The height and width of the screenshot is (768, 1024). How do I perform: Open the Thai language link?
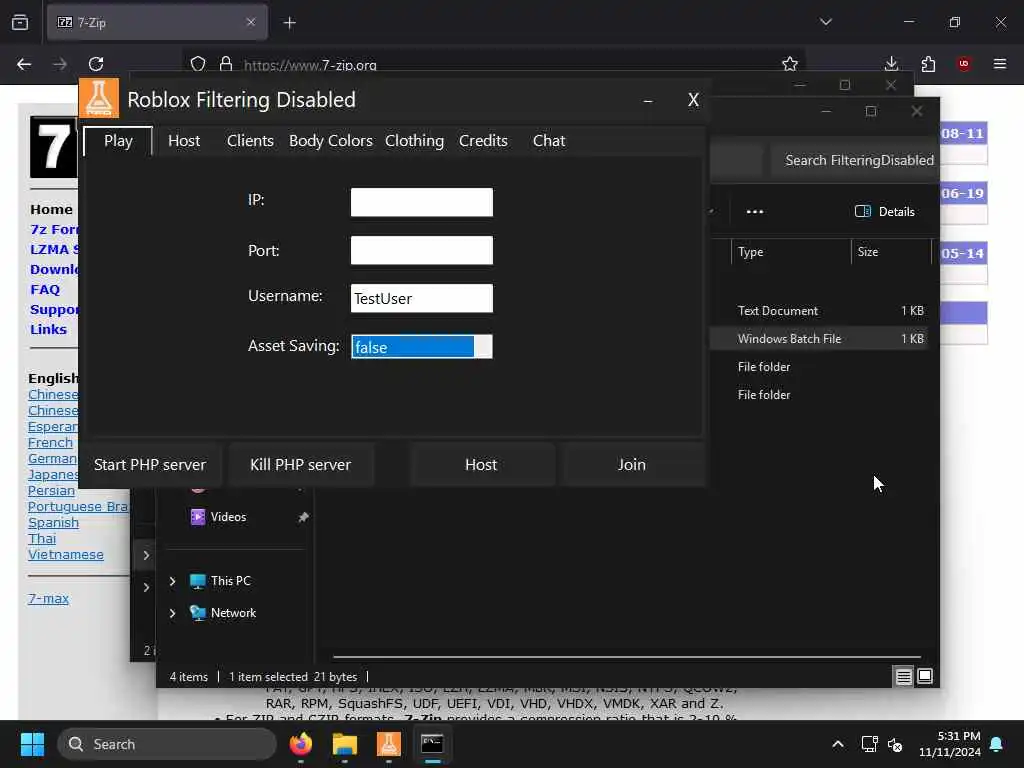point(42,539)
